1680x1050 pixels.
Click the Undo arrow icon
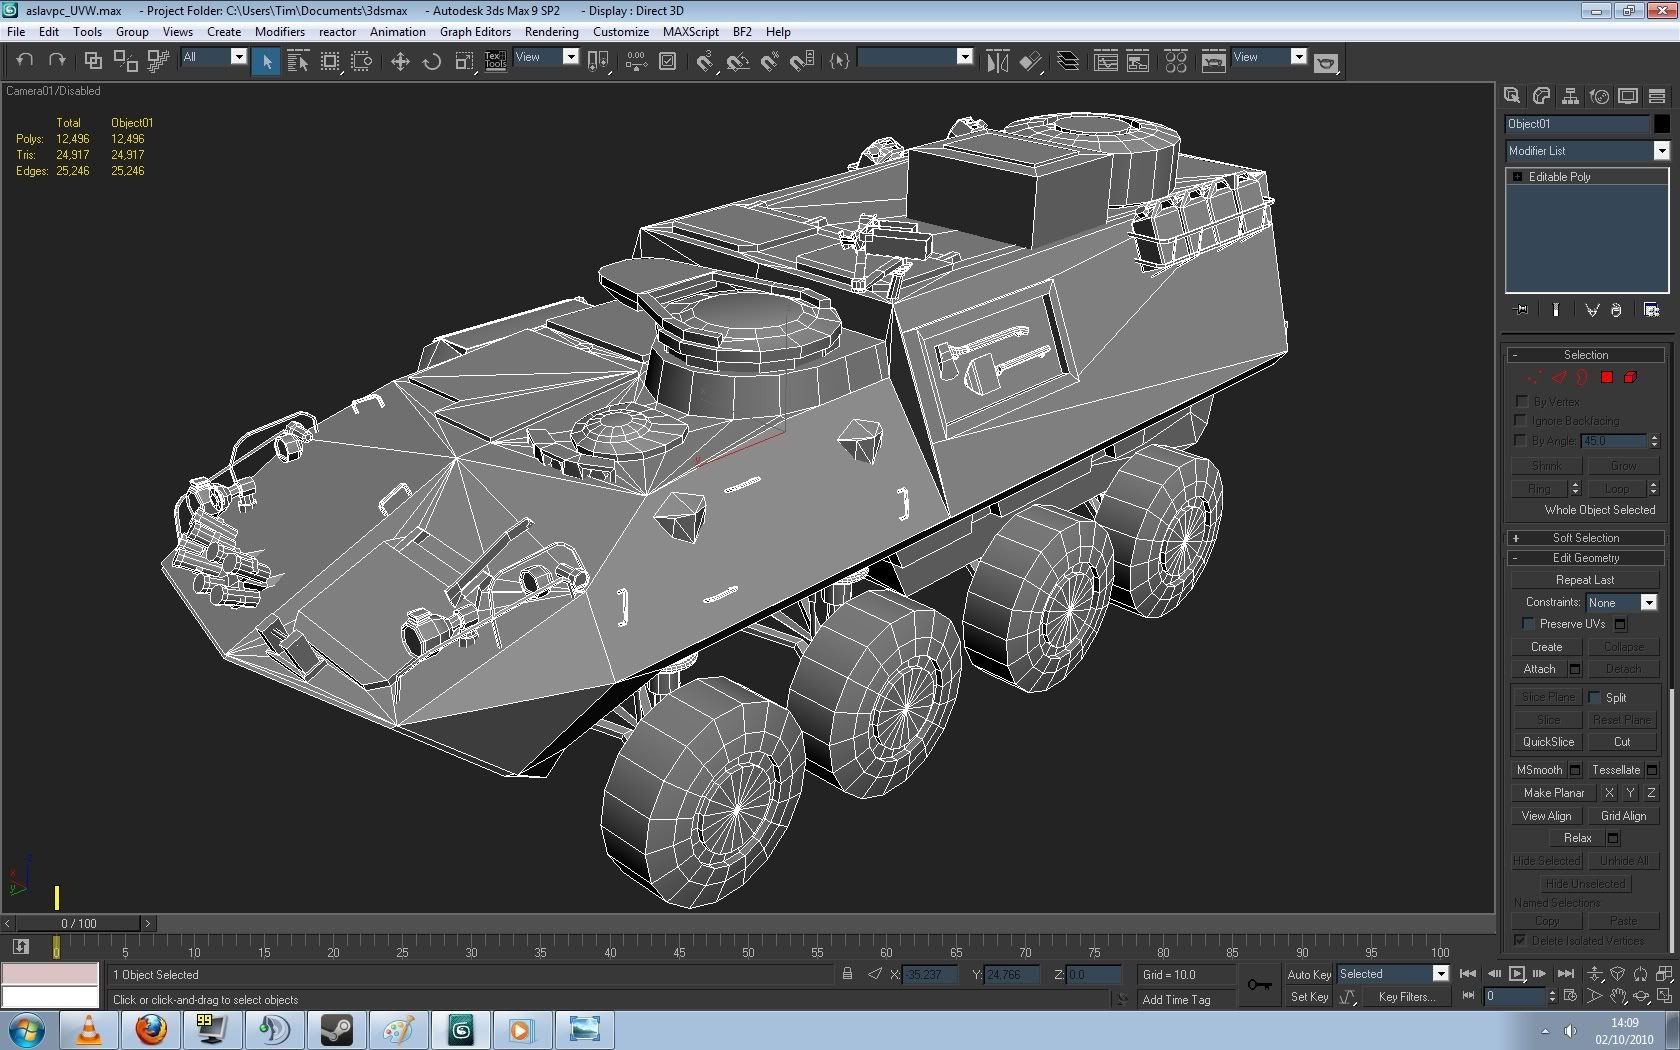click(x=25, y=60)
